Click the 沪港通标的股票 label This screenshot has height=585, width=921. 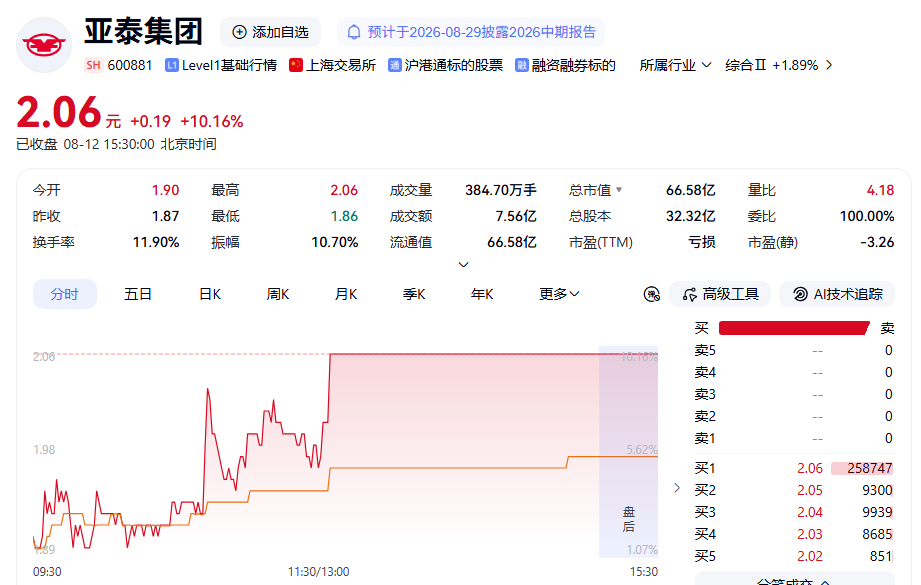[453, 65]
